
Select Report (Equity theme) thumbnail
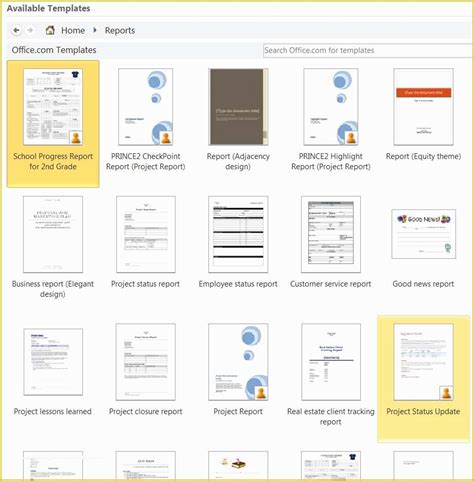click(423, 107)
